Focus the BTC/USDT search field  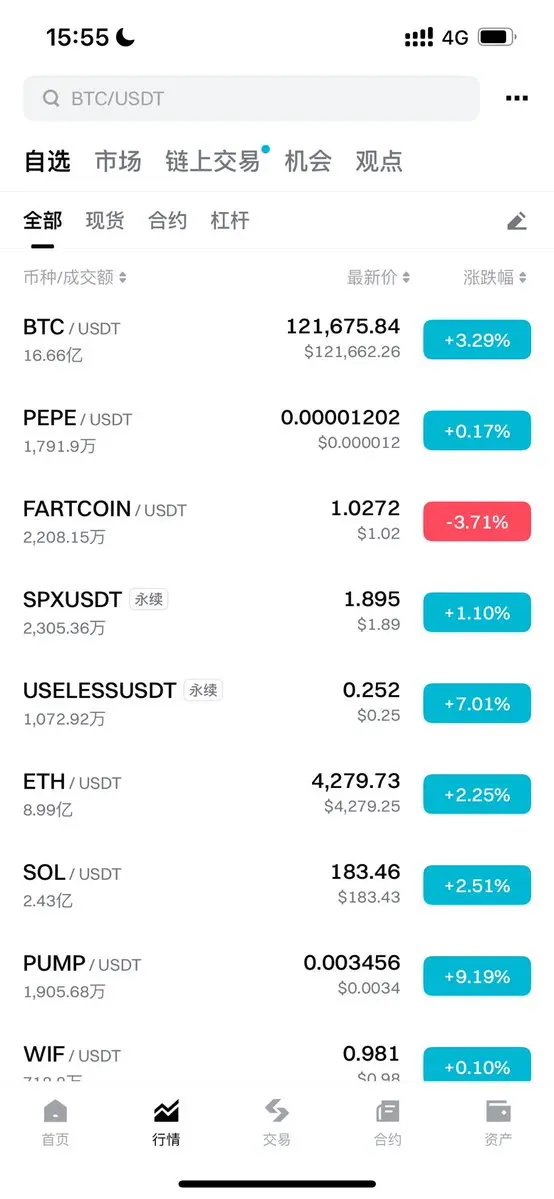pos(251,99)
